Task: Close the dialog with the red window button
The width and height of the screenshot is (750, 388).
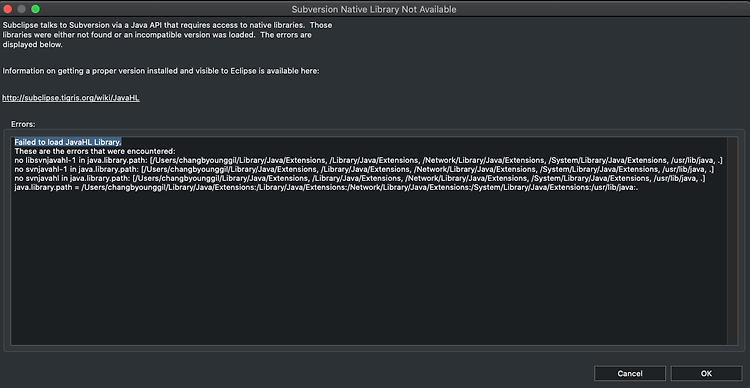Action: [x=8, y=9]
